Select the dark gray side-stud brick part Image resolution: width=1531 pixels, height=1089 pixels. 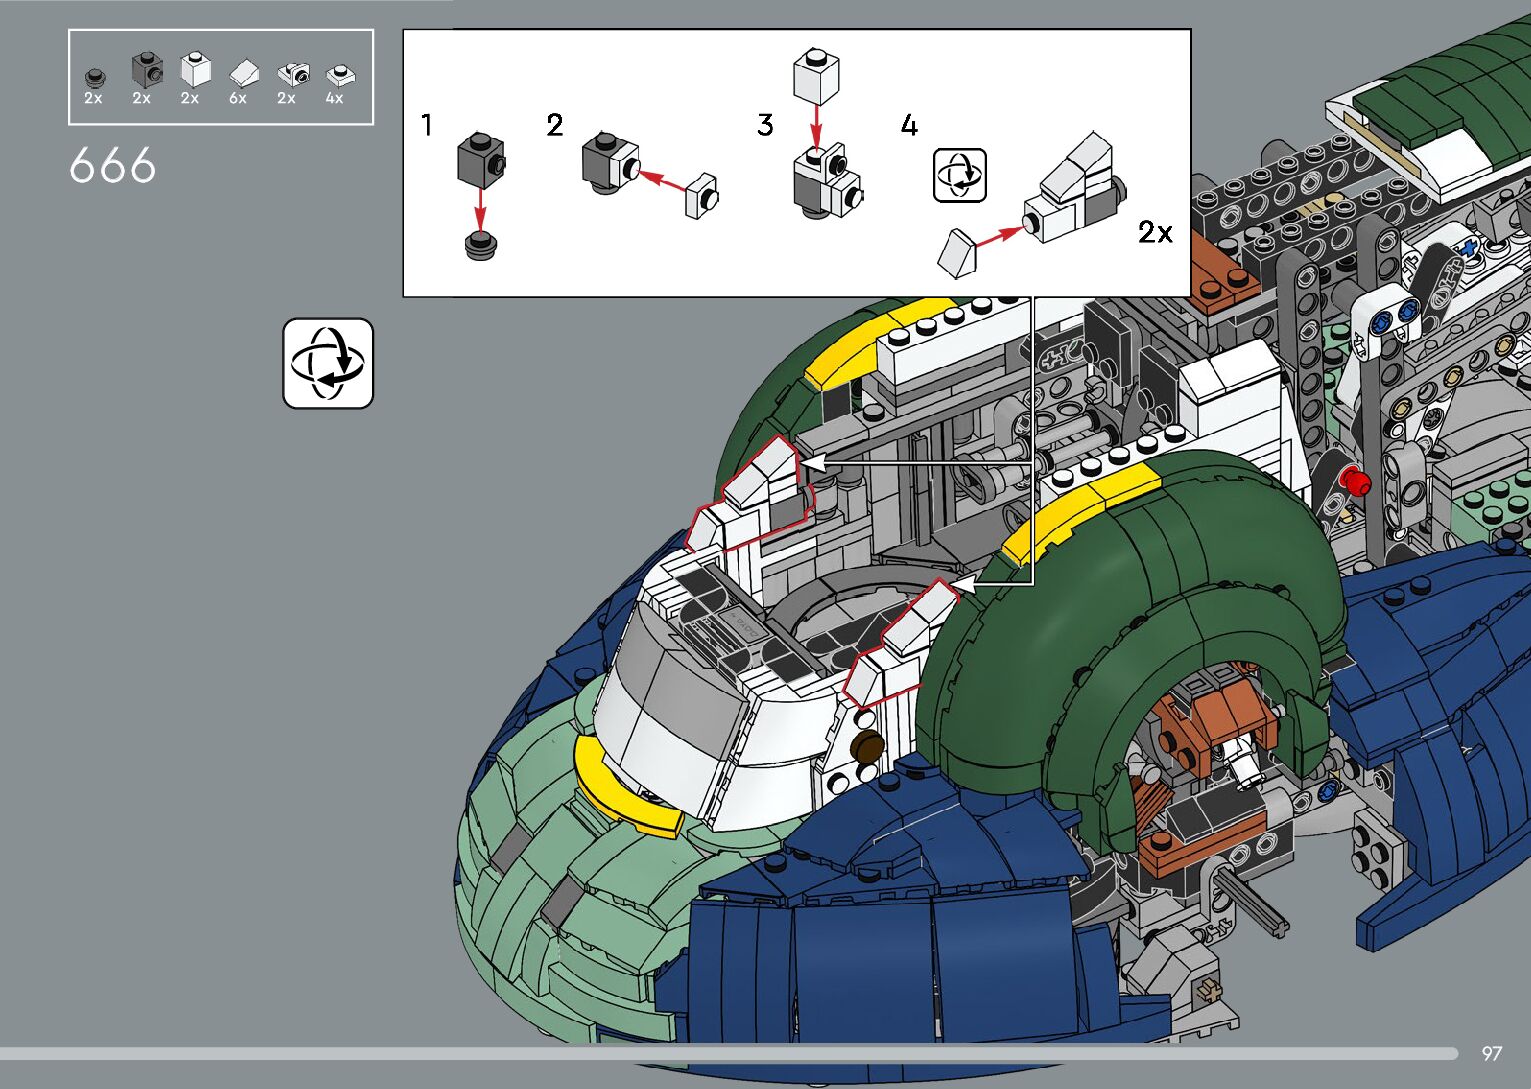146,70
